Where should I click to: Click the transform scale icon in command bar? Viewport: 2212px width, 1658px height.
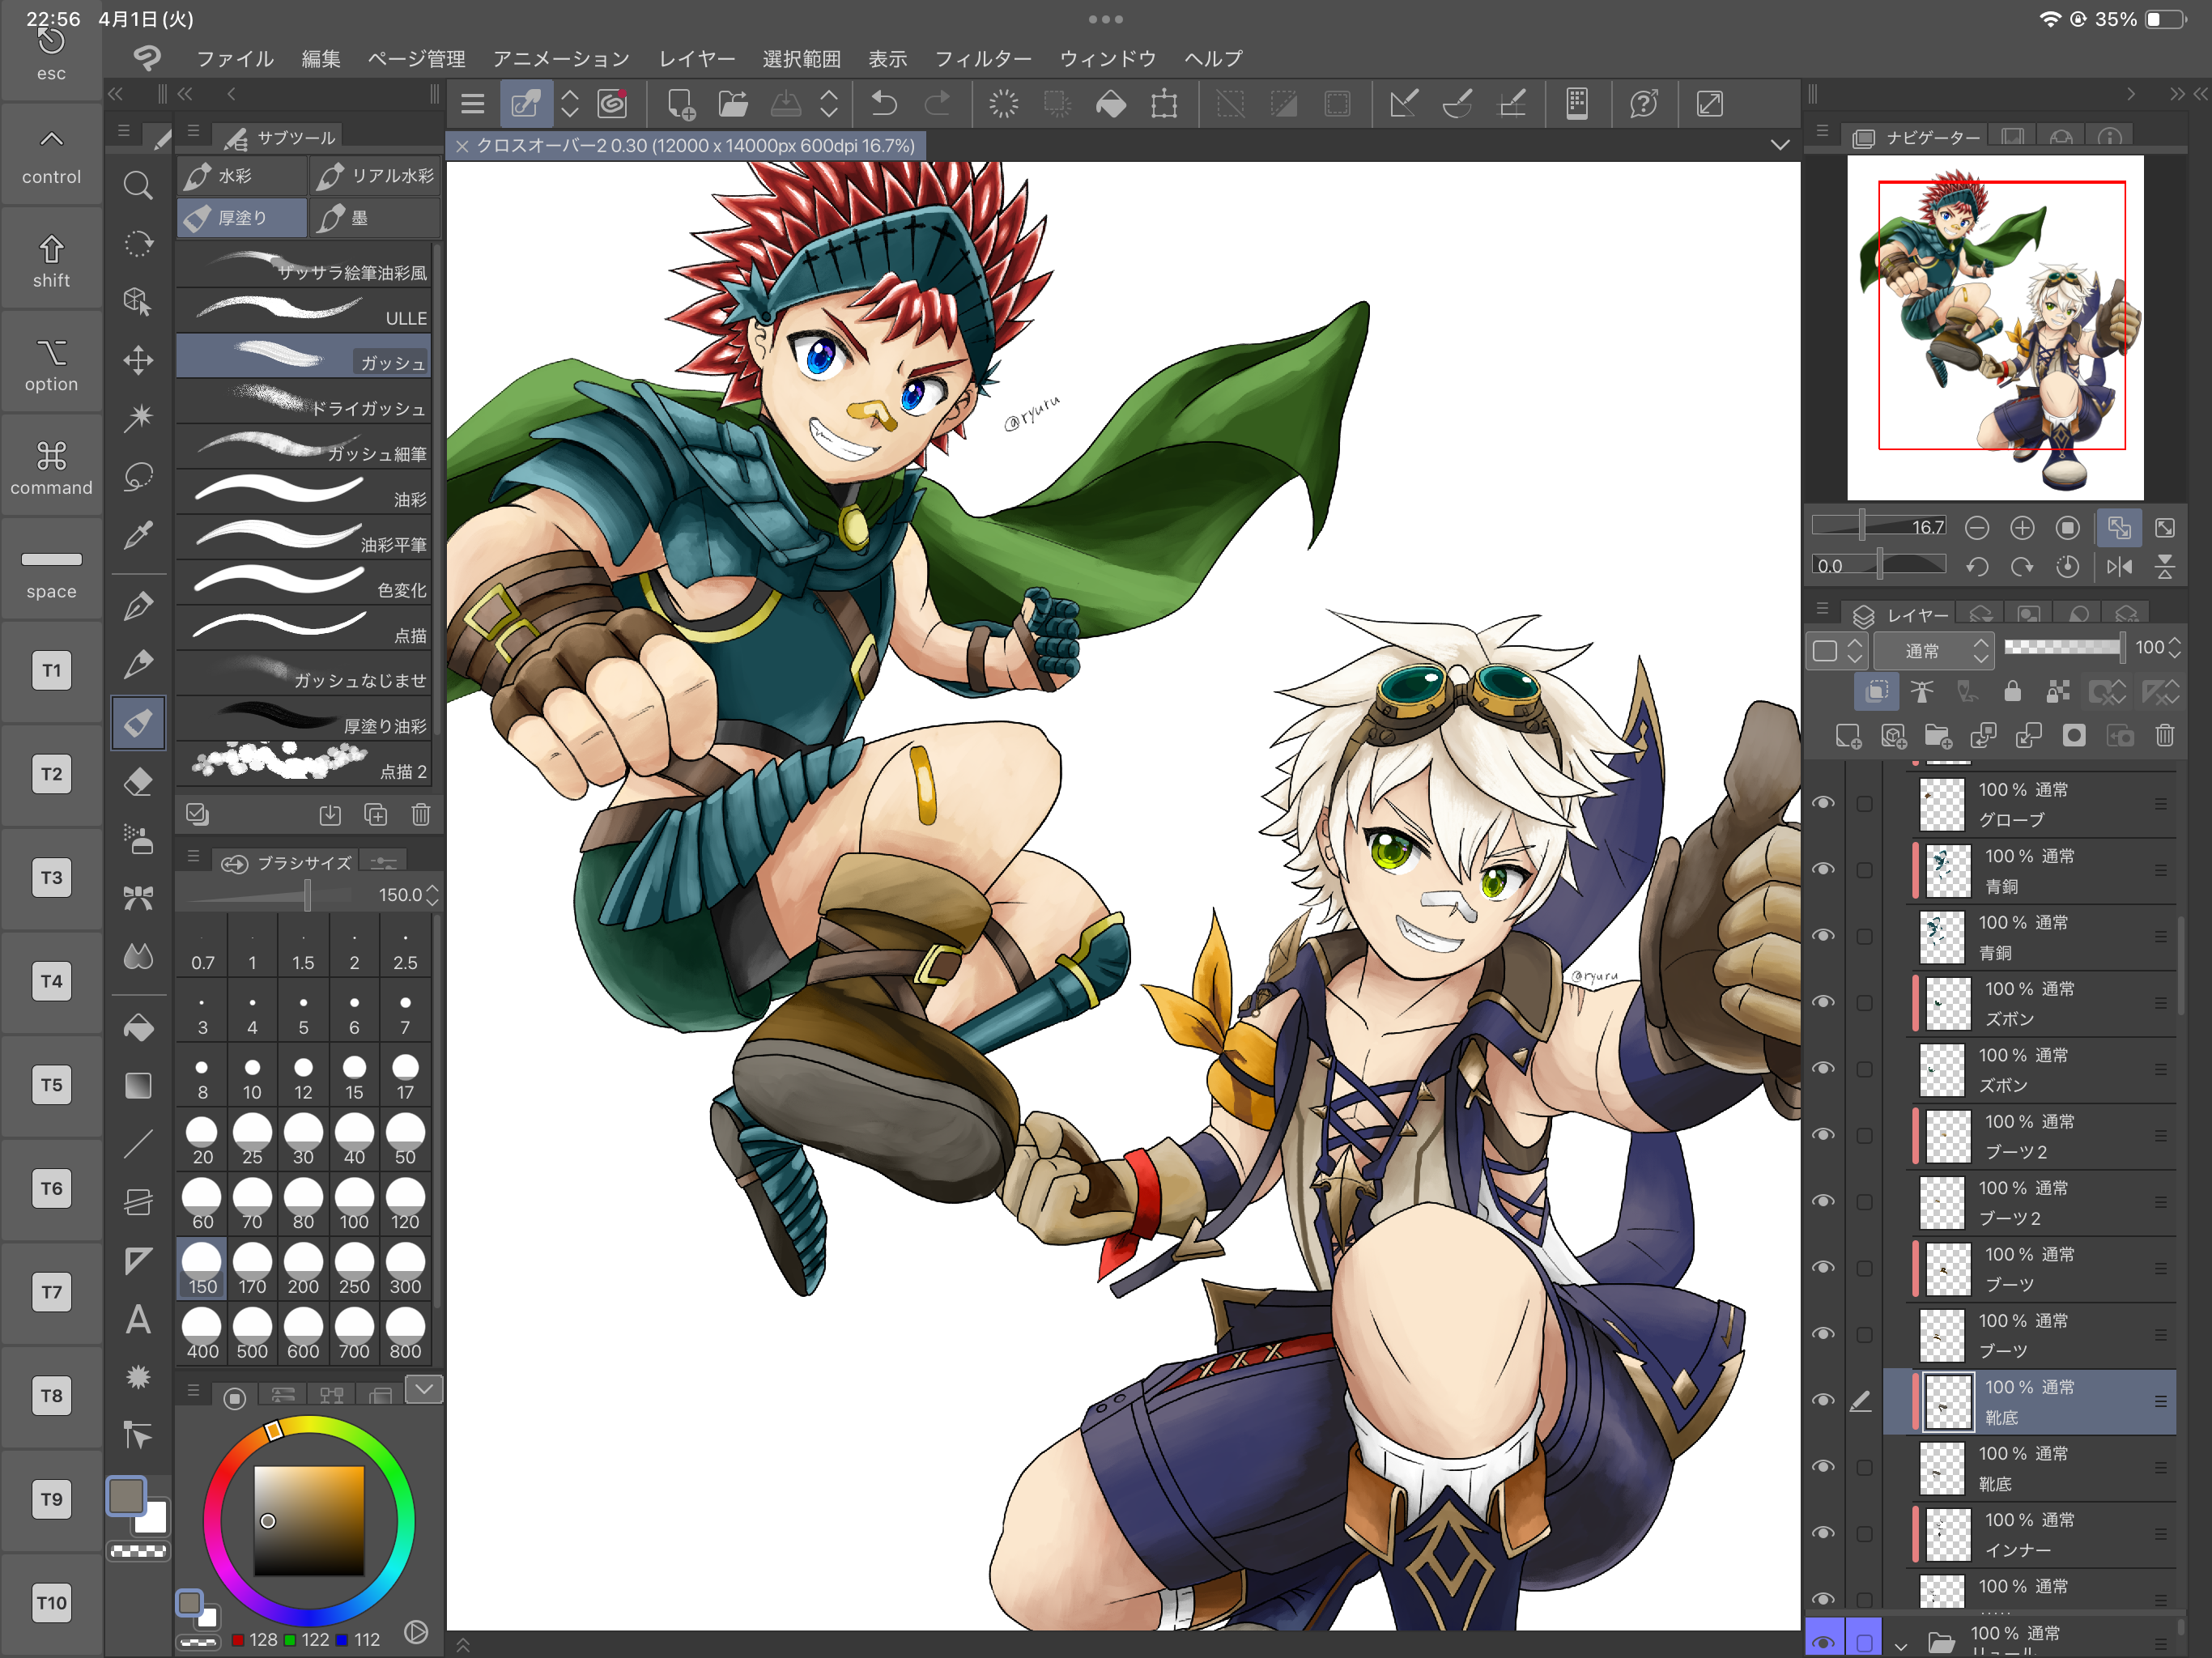[1164, 104]
